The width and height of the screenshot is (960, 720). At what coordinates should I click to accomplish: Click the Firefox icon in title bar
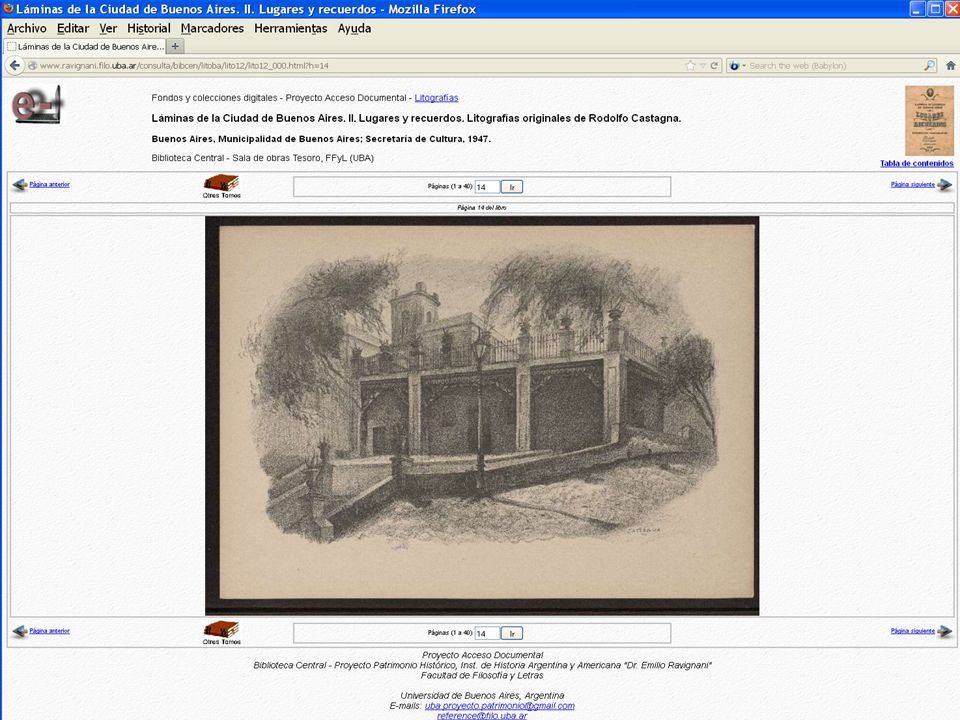tap(8, 9)
